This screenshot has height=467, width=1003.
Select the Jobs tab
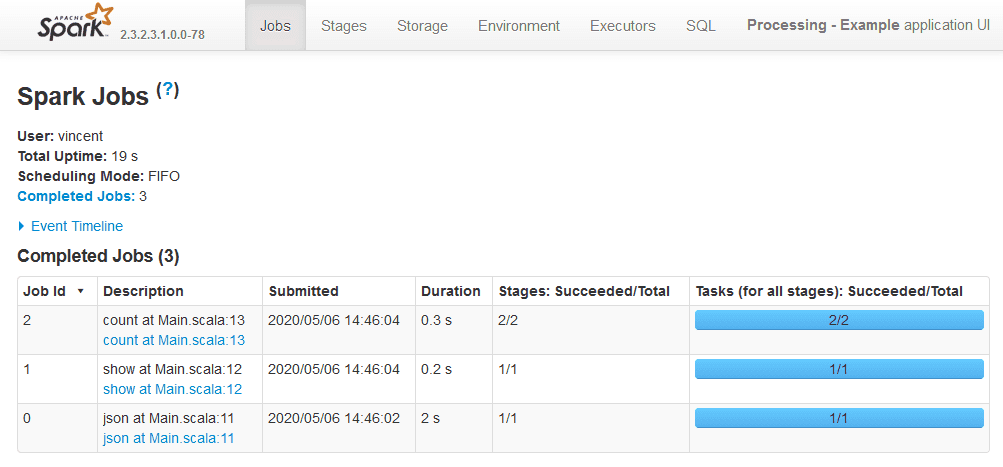click(x=275, y=26)
